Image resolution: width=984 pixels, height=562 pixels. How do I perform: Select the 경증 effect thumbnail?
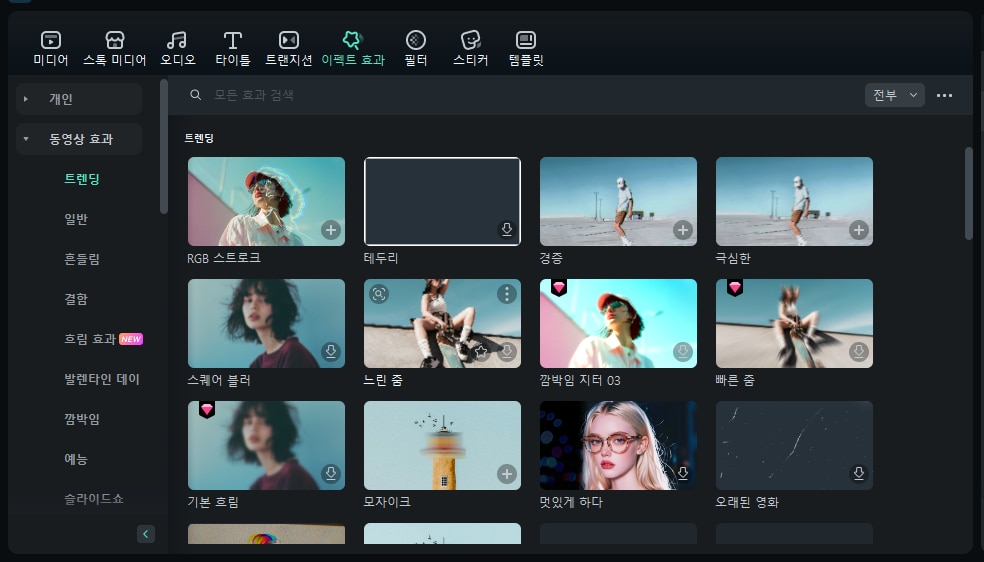pos(618,201)
